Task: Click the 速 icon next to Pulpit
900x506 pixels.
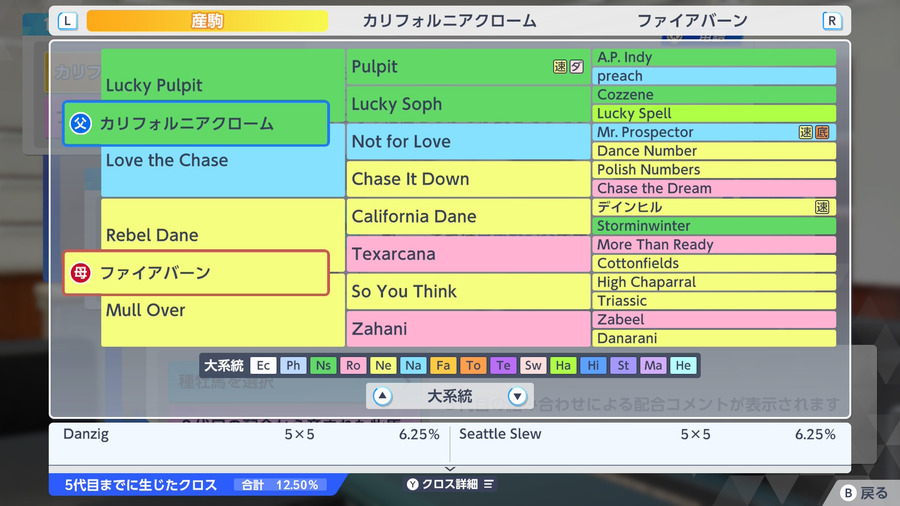Action: pyautogui.click(x=560, y=67)
